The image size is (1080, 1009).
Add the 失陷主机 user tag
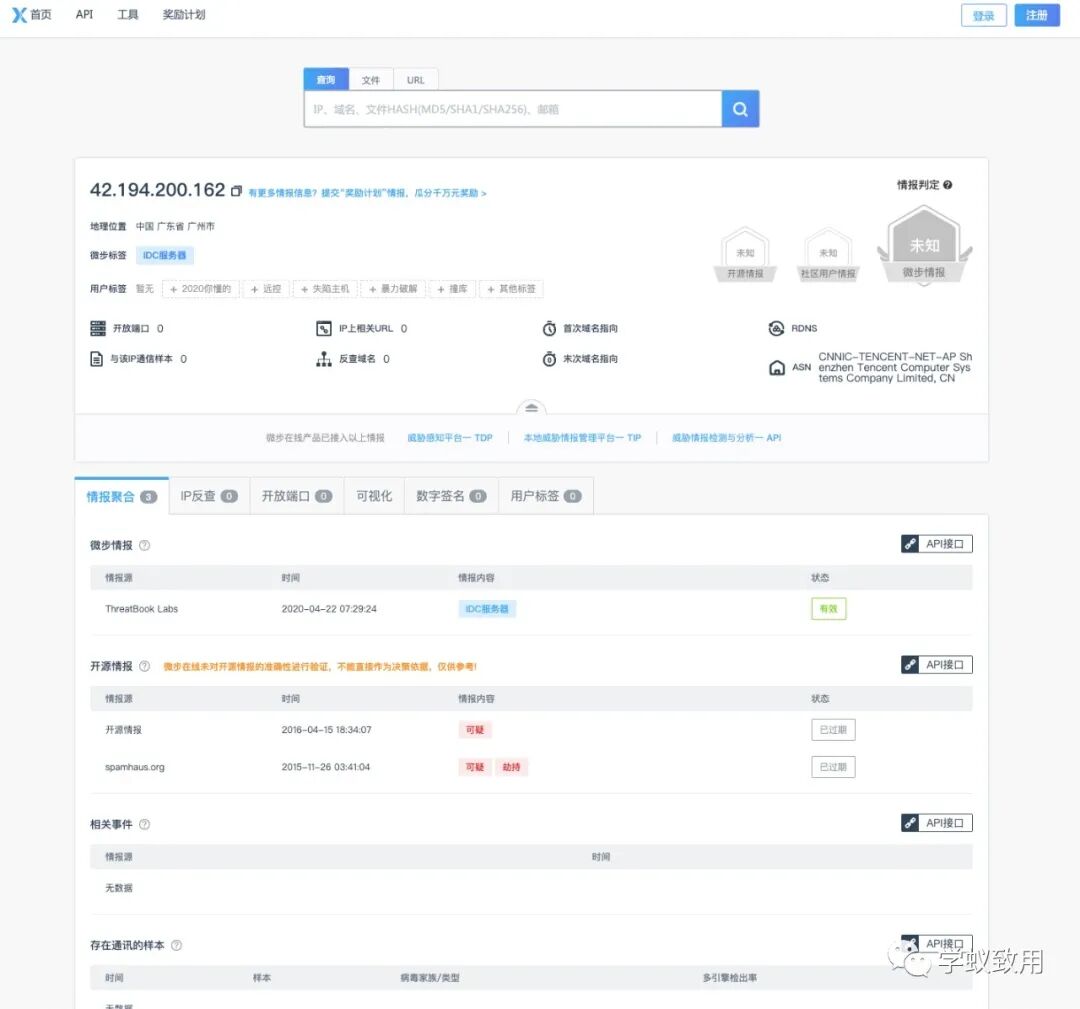(x=325, y=289)
